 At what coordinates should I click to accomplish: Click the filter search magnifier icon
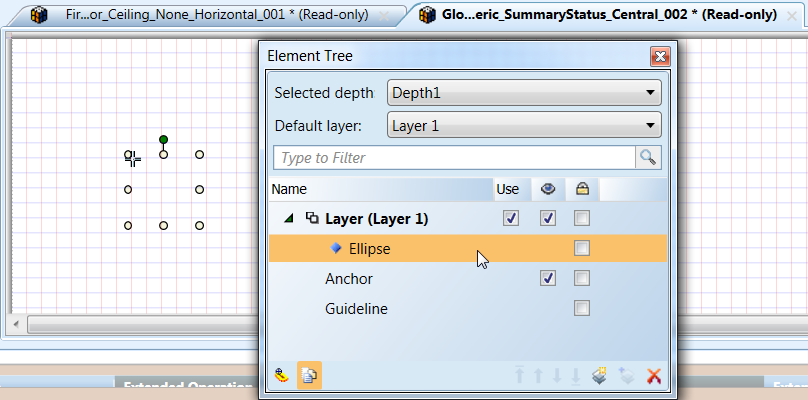coord(649,158)
